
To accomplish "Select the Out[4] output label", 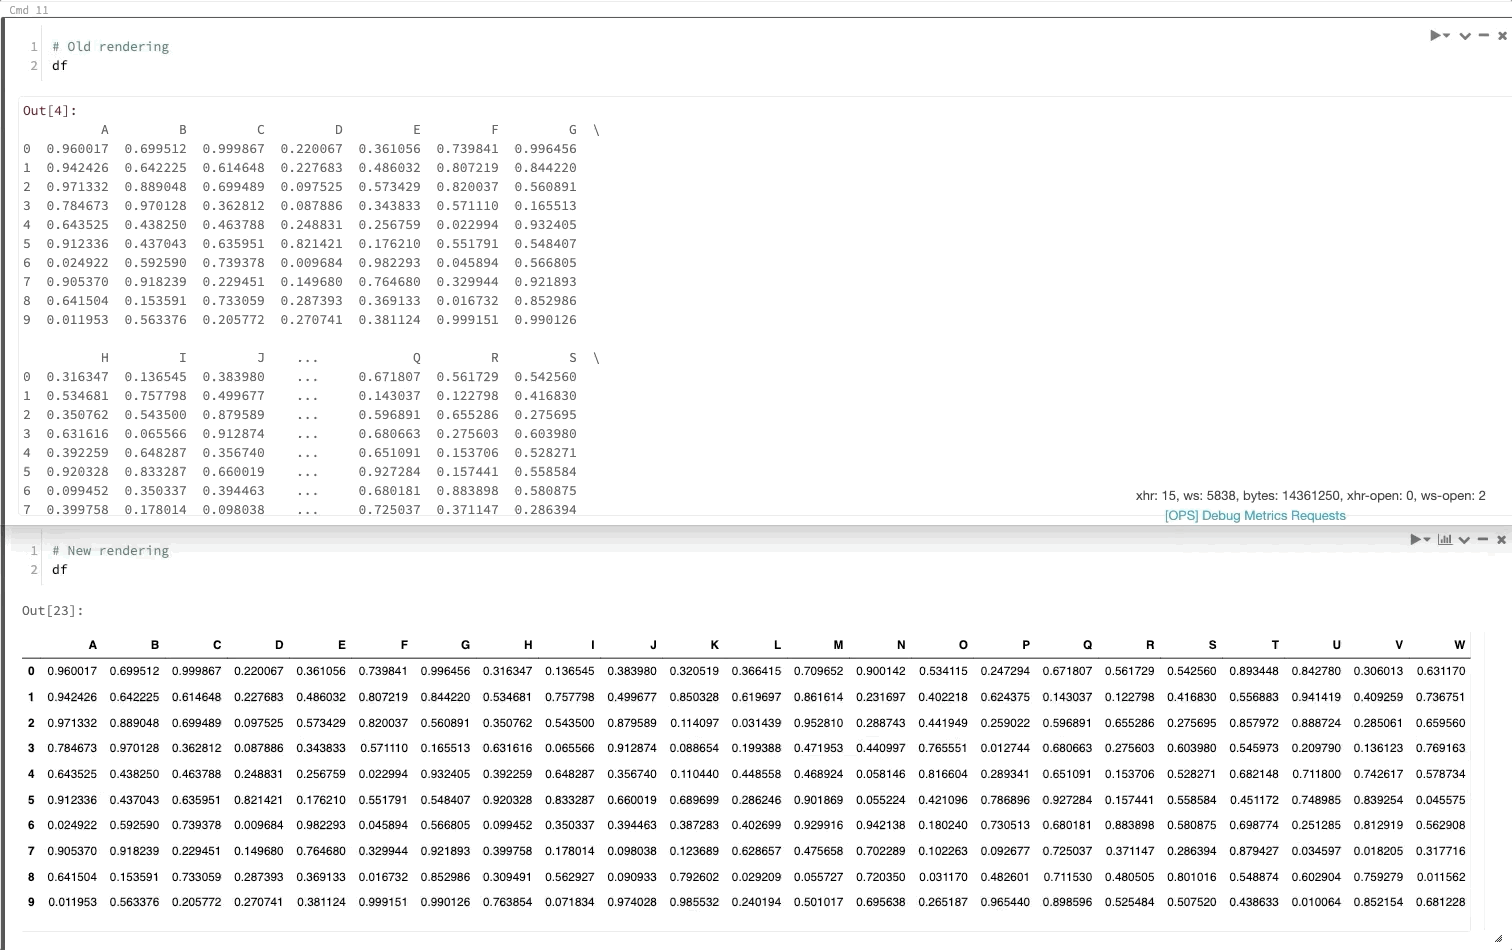I will coord(48,110).
